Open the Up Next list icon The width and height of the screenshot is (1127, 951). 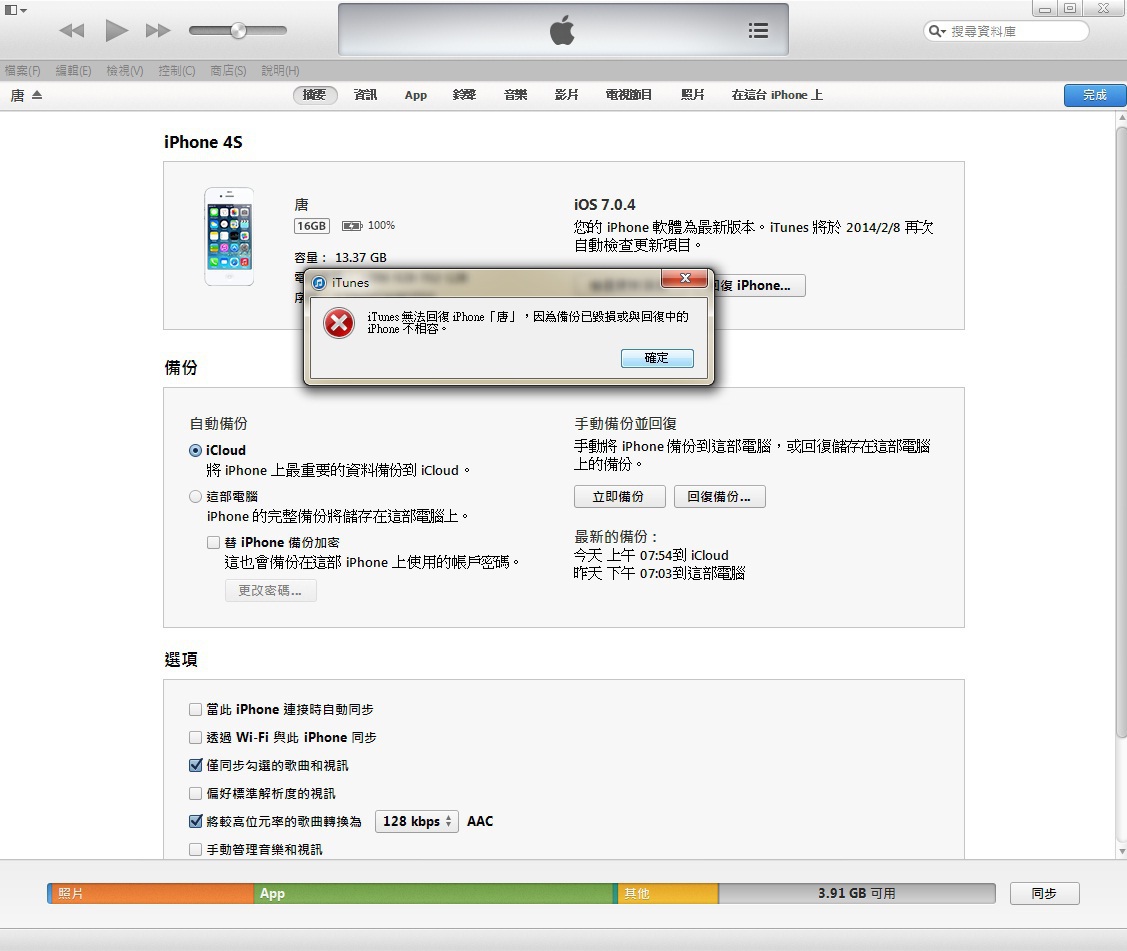(758, 31)
